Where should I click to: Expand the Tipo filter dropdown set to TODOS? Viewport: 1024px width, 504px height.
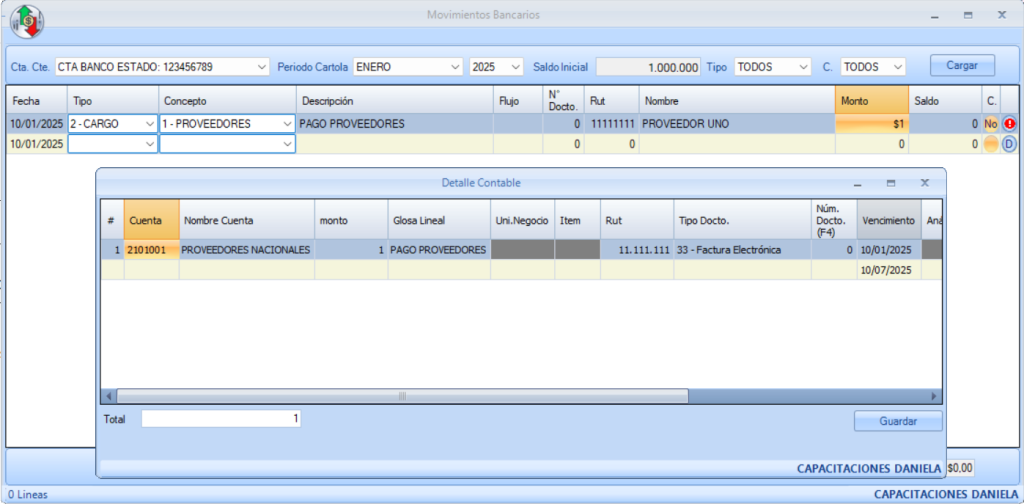[803, 67]
